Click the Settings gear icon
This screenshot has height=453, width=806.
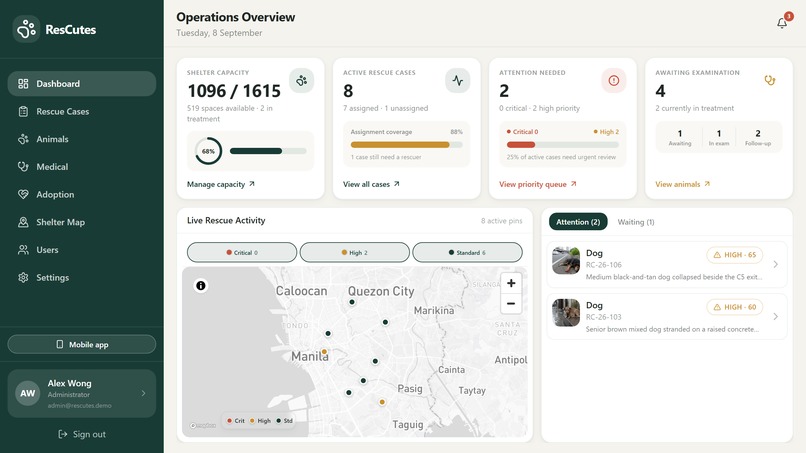point(23,278)
